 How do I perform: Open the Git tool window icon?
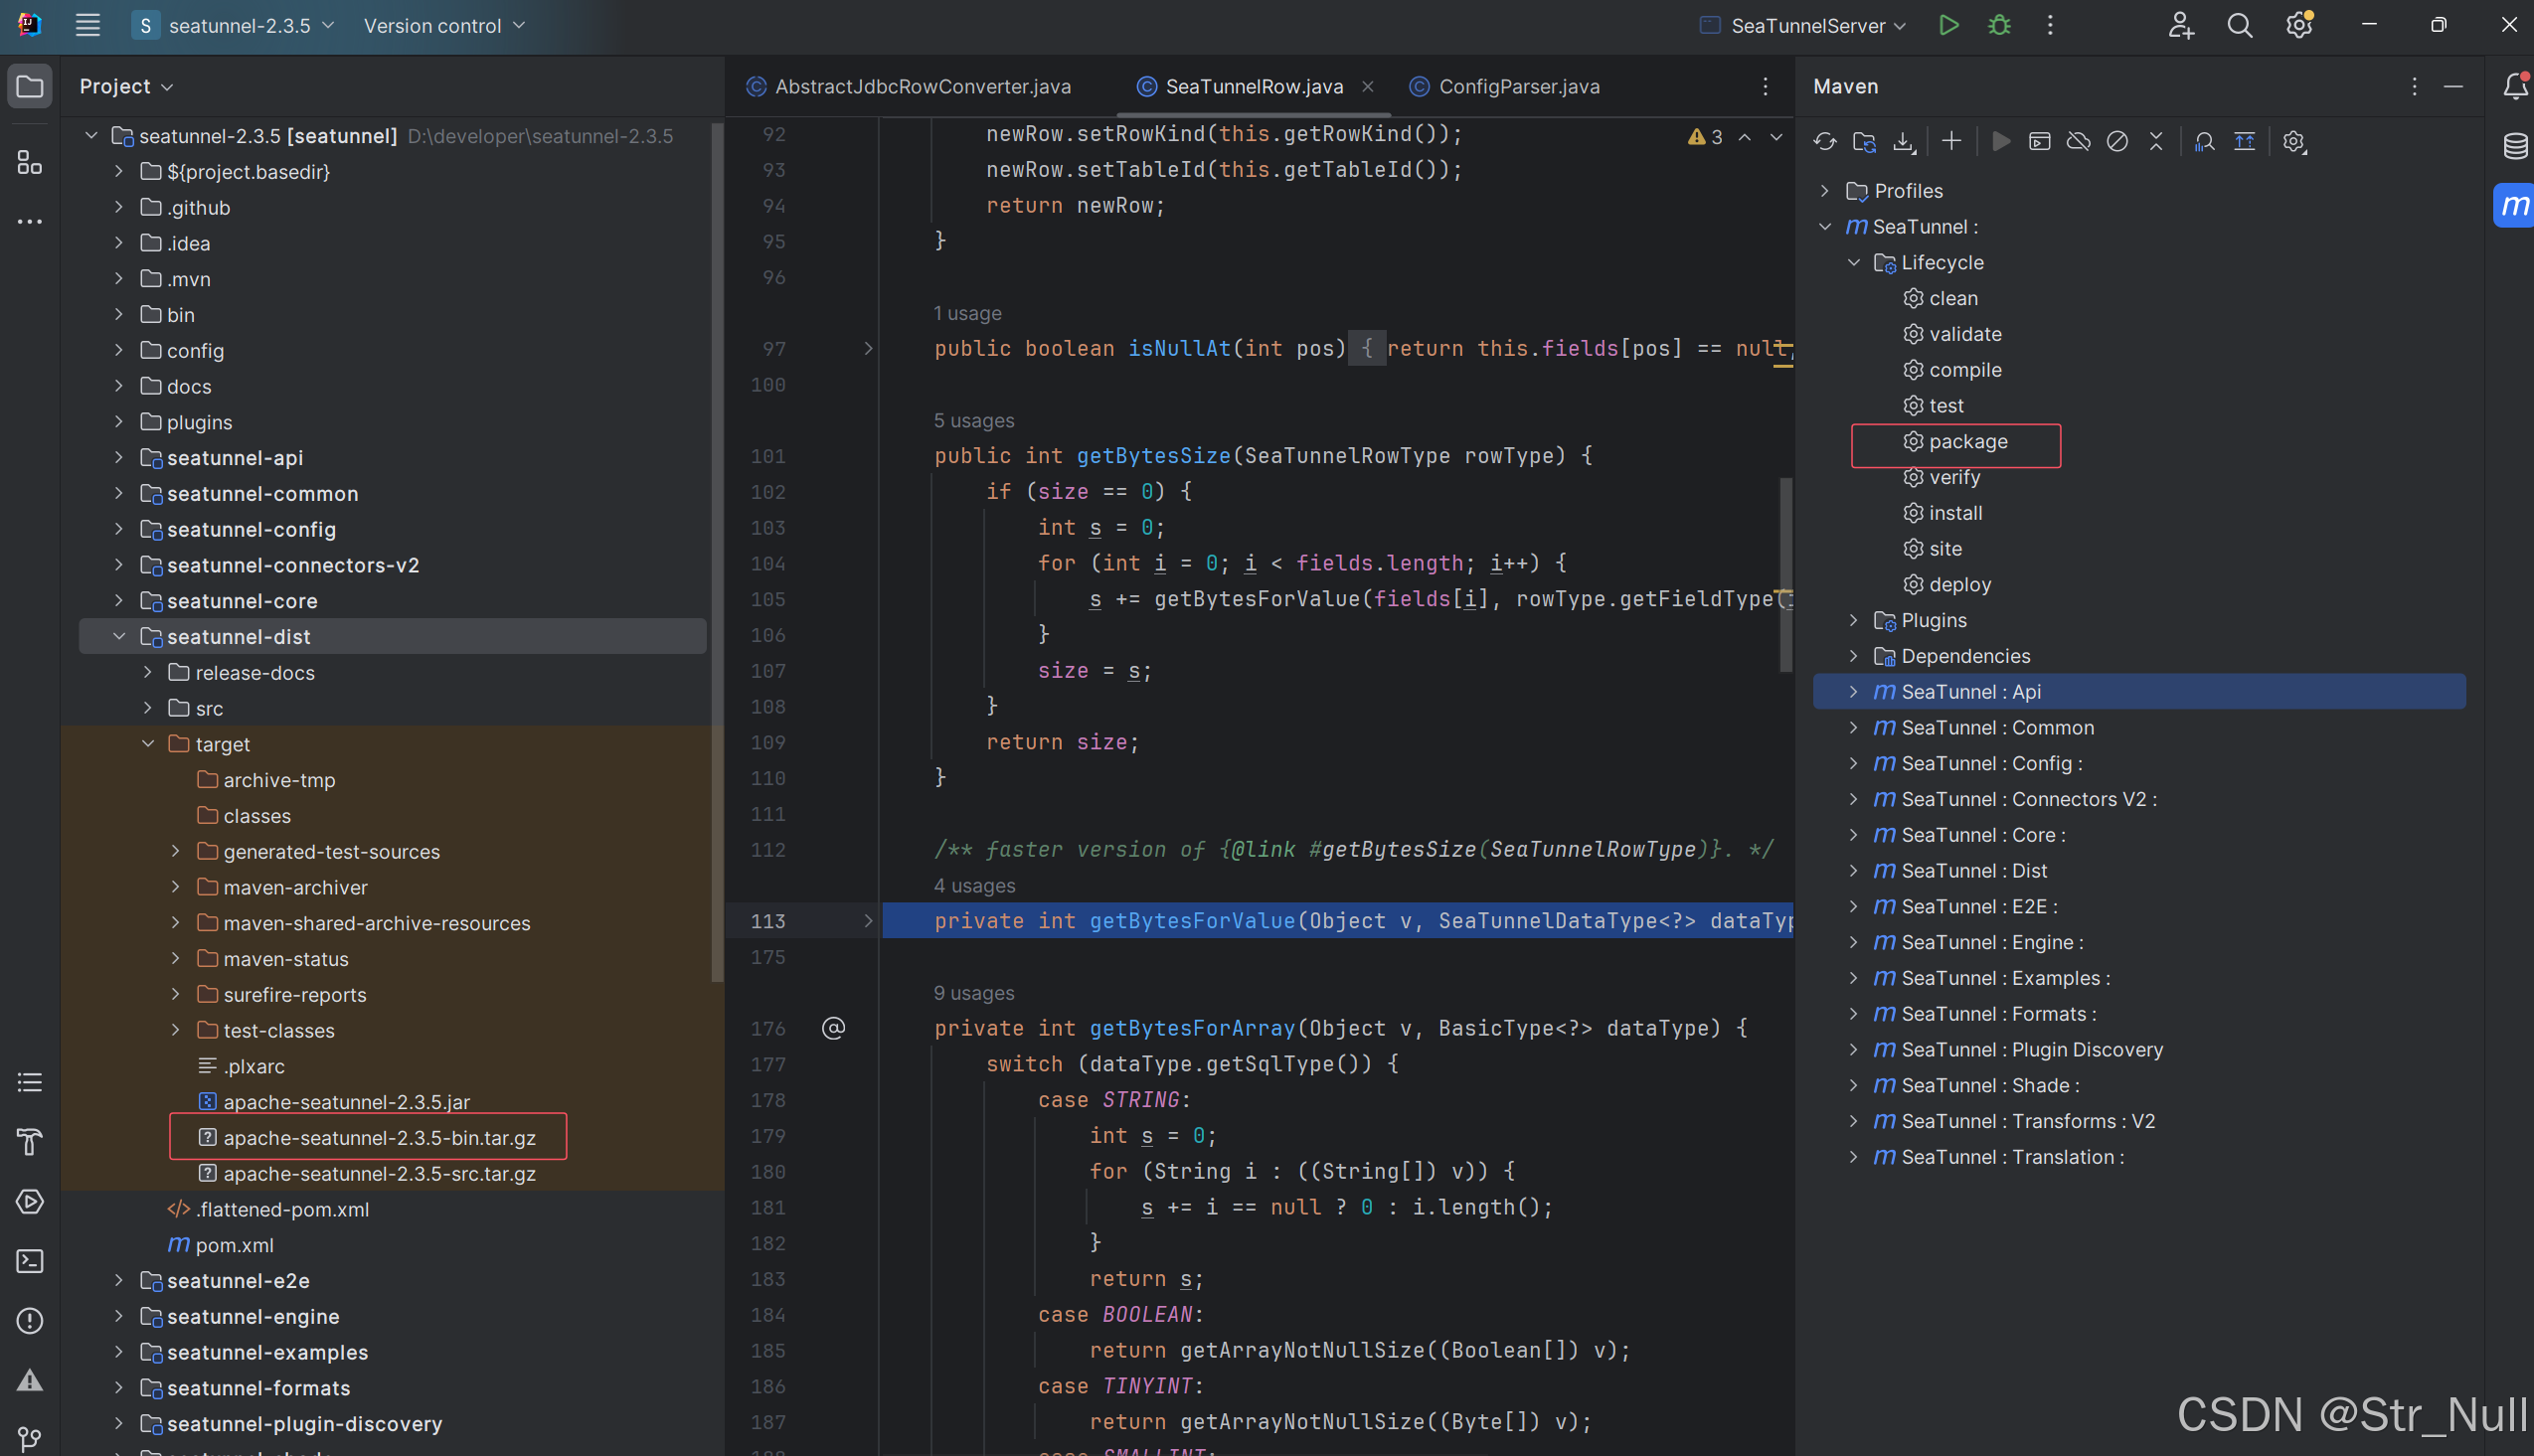[x=30, y=1439]
